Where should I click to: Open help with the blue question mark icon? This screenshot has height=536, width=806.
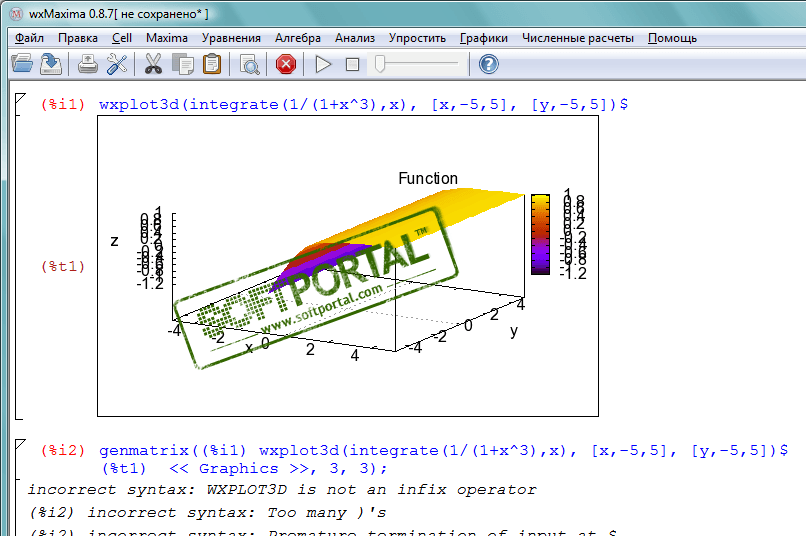pos(488,64)
